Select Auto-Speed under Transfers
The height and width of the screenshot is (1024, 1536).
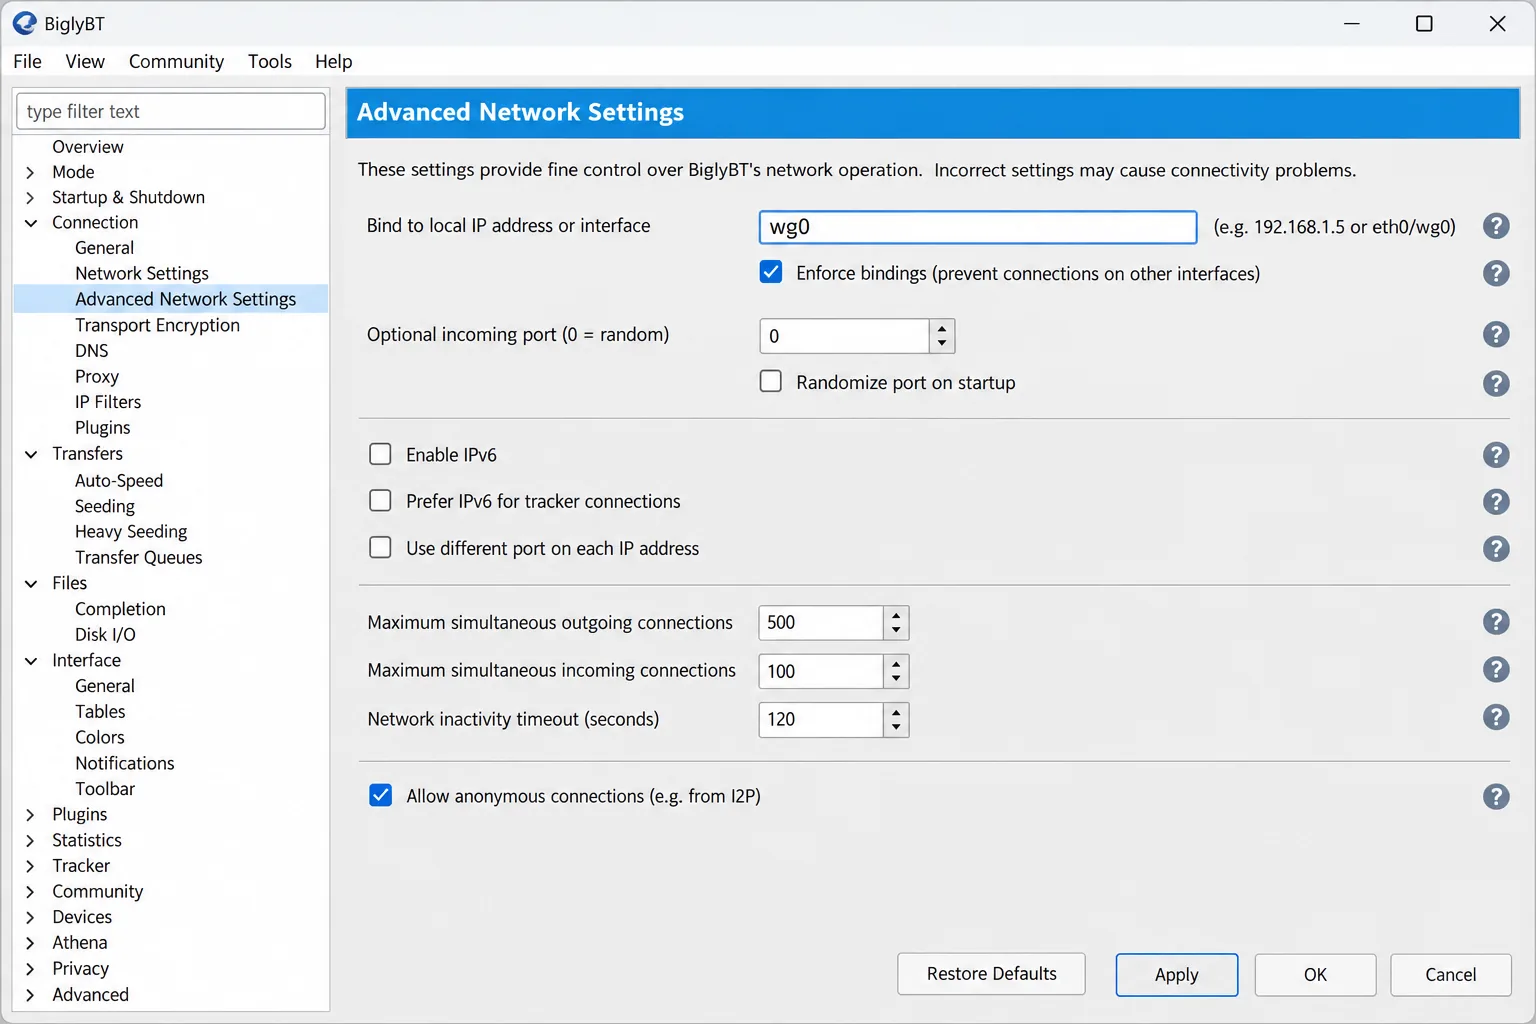(119, 481)
